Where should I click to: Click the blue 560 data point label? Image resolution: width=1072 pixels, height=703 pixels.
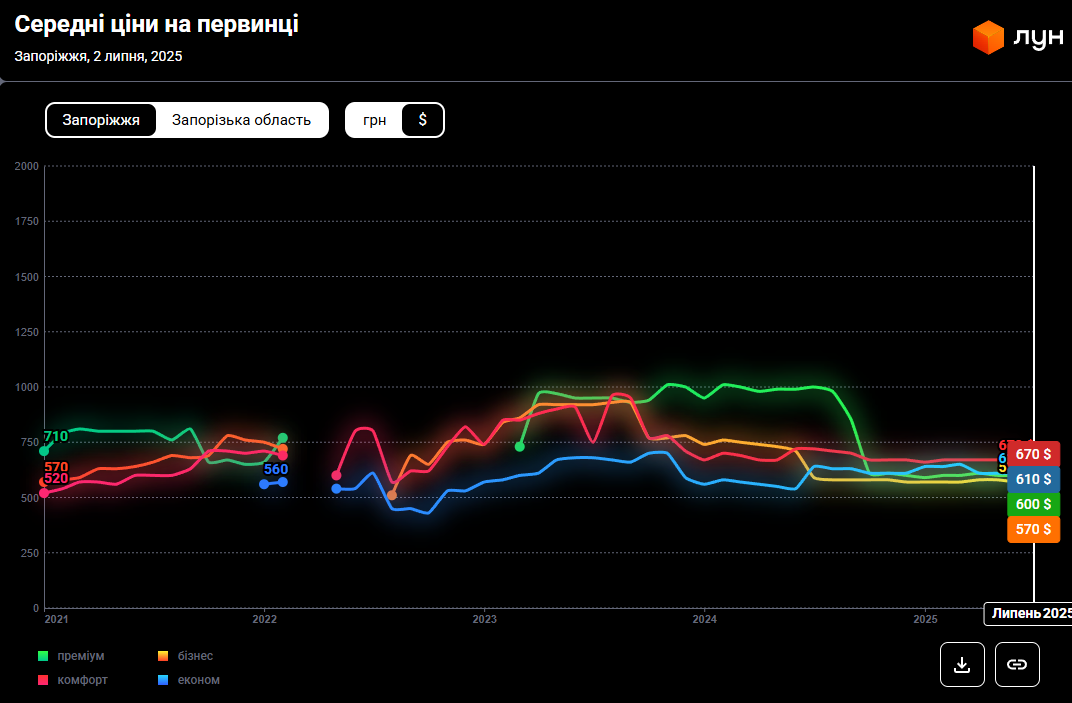point(275,469)
